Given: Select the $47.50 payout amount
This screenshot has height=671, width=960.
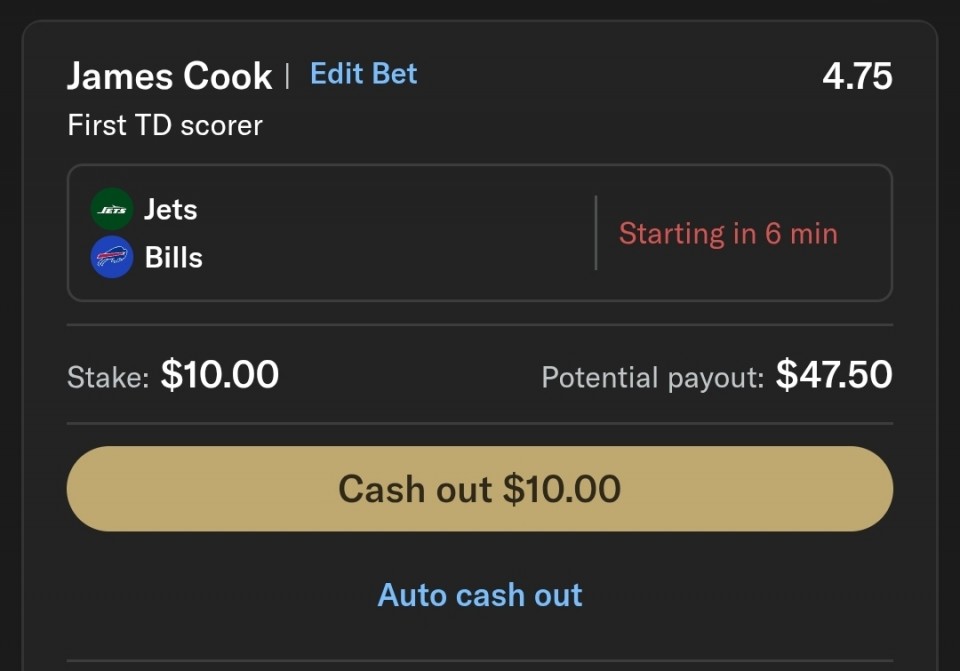Looking at the screenshot, I should (834, 375).
